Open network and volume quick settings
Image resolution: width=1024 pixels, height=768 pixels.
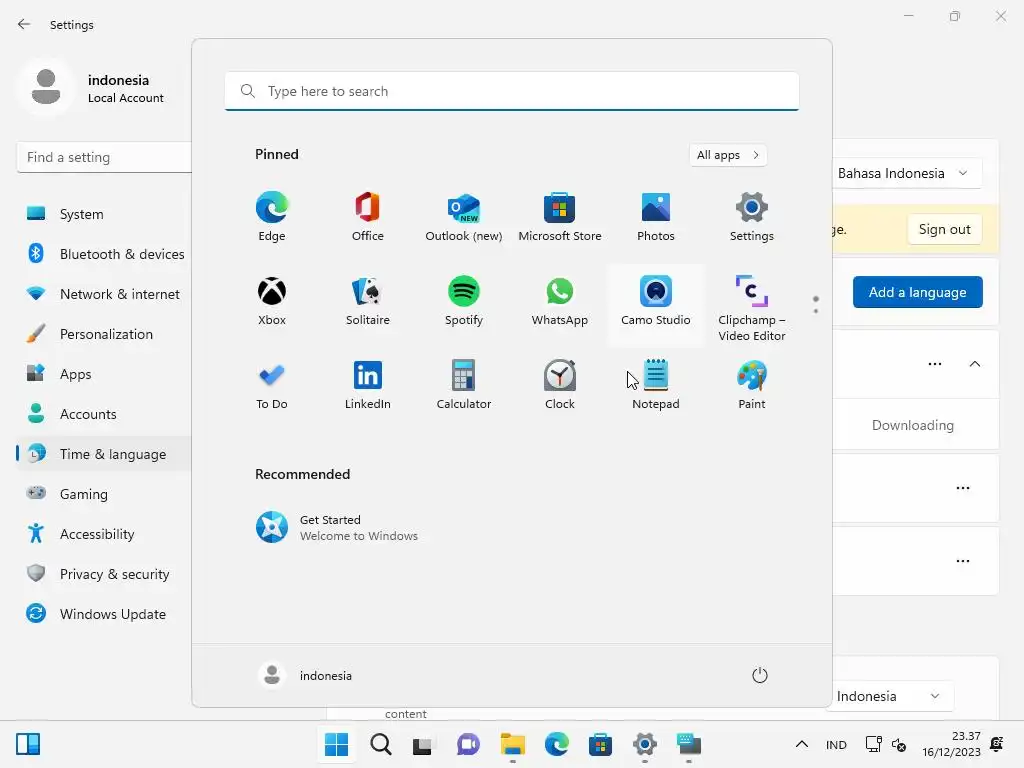(886, 744)
